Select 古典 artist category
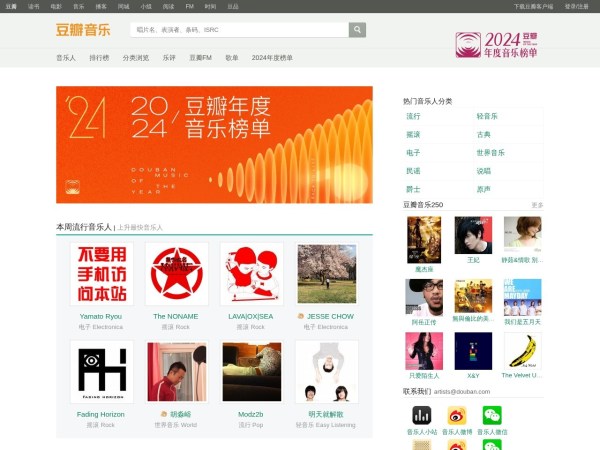Viewport: 600px width, 450px height. tap(484, 135)
